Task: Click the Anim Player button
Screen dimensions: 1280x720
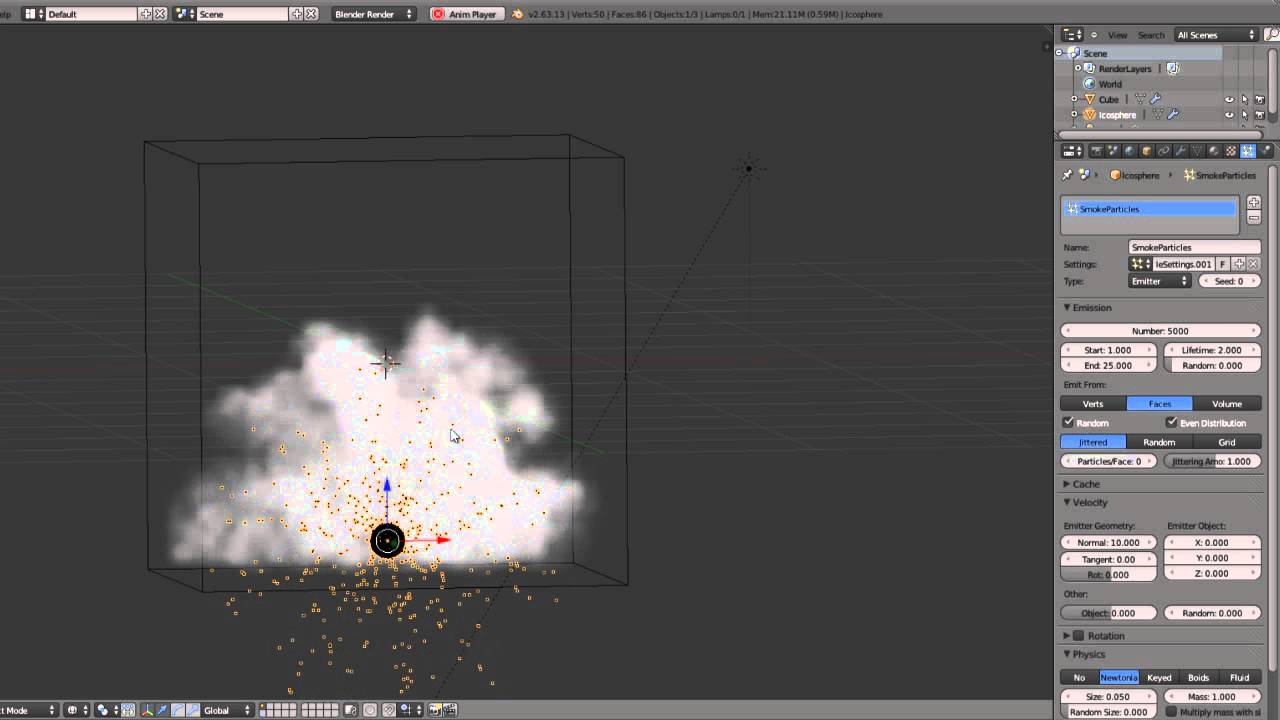Action: pos(465,14)
